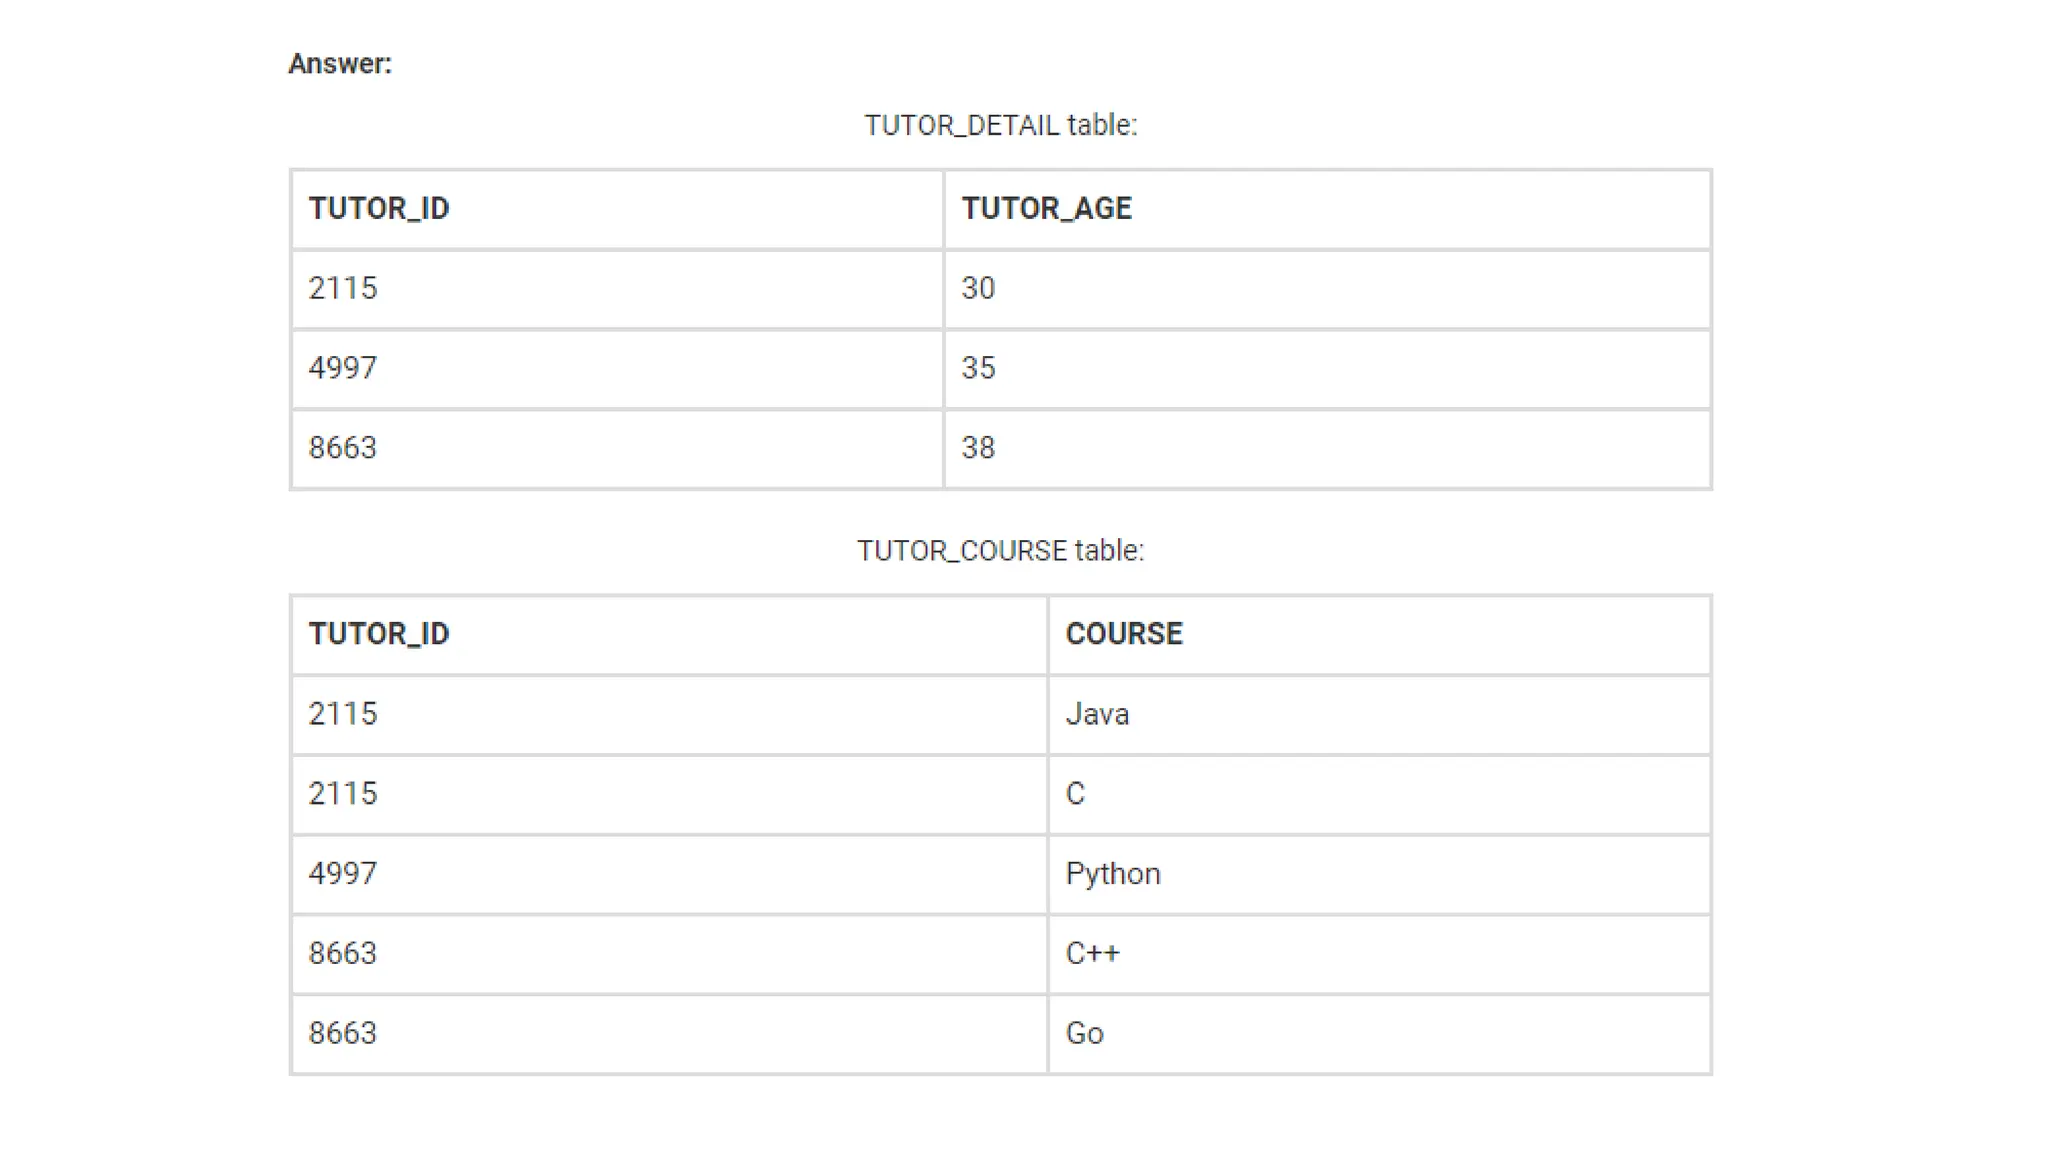
Task: Click tutor ID in the Java row
Action: (x=343, y=714)
